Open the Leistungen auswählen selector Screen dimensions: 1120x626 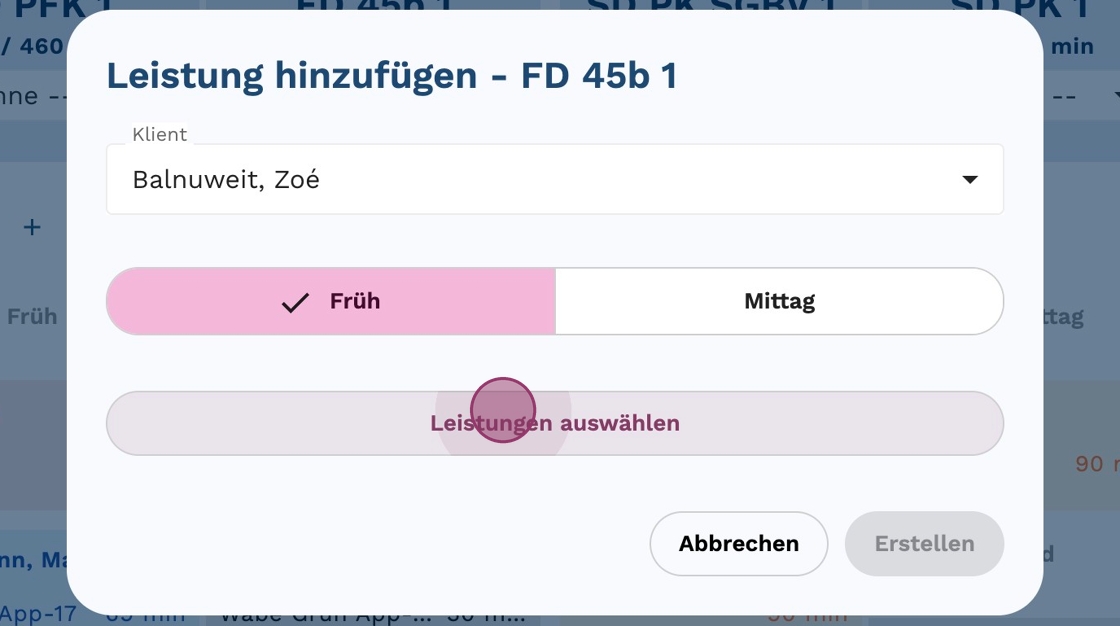pos(555,423)
